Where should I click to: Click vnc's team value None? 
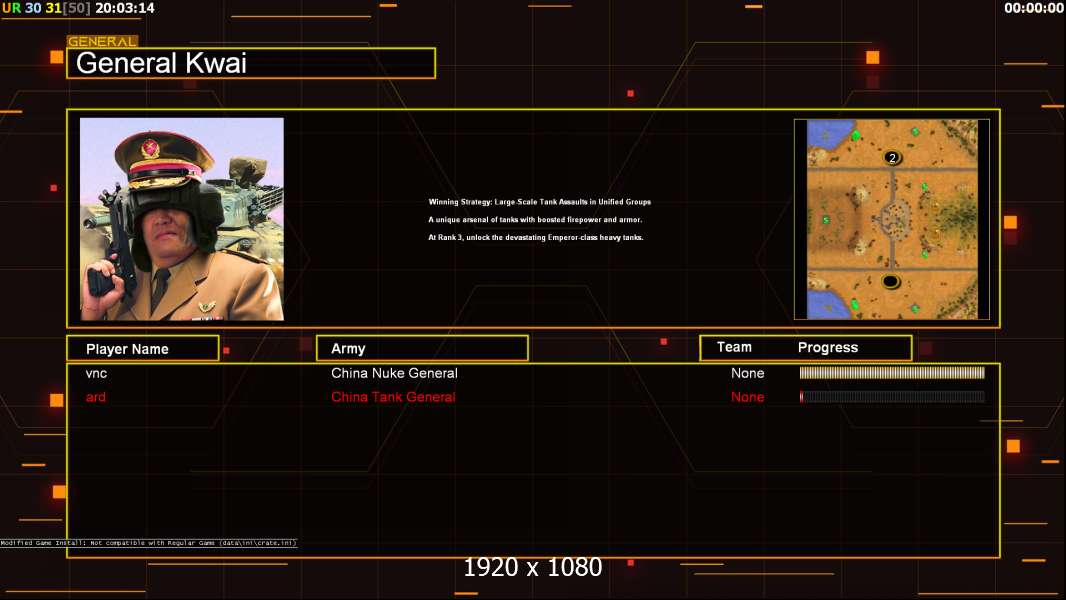pos(747,373)
